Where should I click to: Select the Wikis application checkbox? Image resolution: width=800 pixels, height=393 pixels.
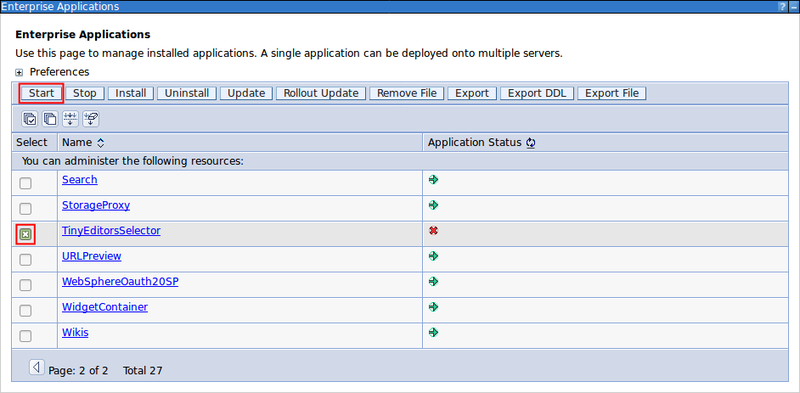click(25, 336)
